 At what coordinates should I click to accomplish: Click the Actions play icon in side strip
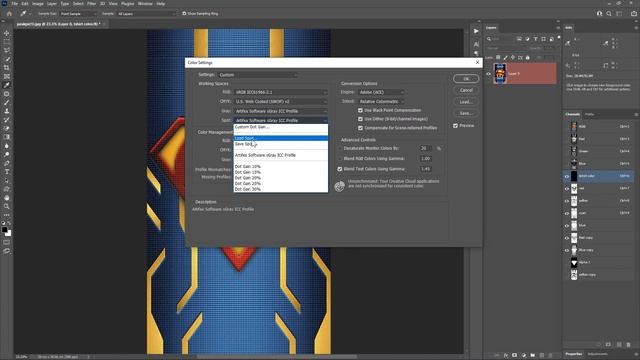[x=476, y=31]
